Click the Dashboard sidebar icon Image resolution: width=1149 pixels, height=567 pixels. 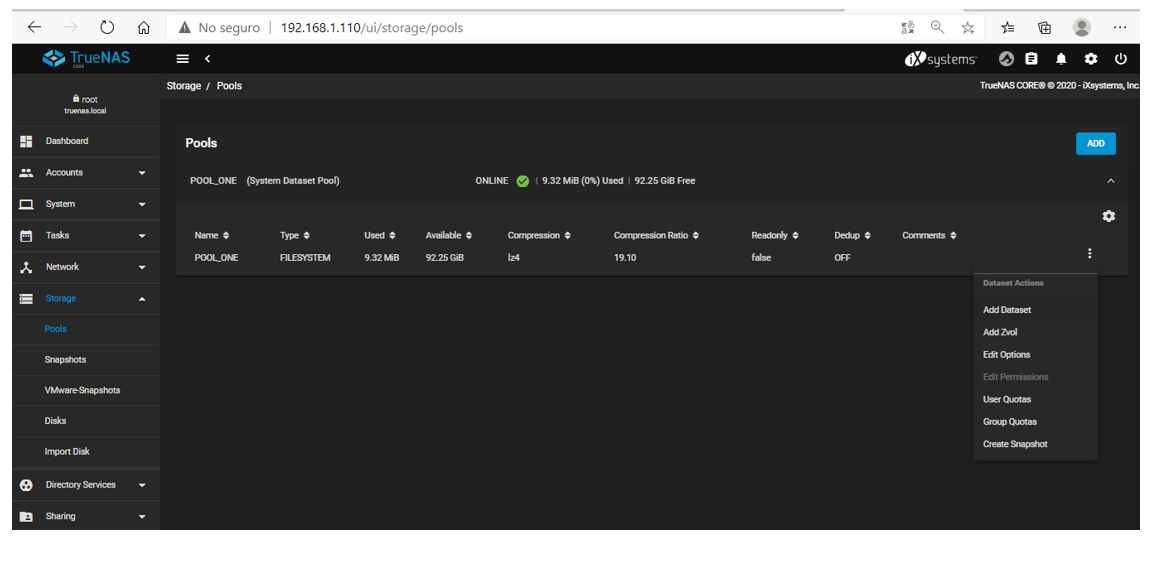tap(26, 141)
